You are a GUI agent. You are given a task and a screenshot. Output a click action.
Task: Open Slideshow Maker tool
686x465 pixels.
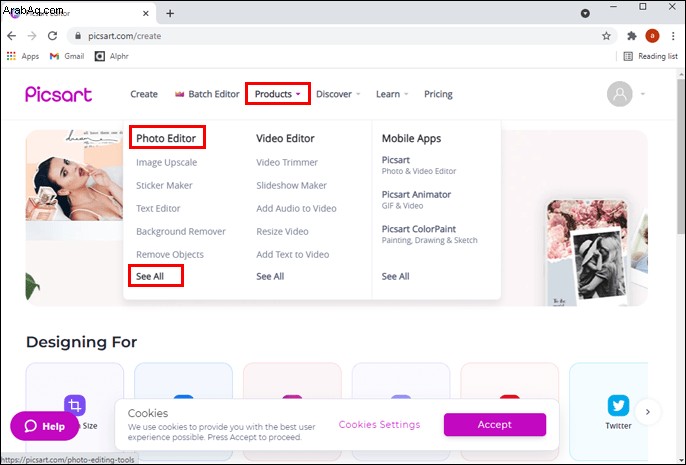291,185
